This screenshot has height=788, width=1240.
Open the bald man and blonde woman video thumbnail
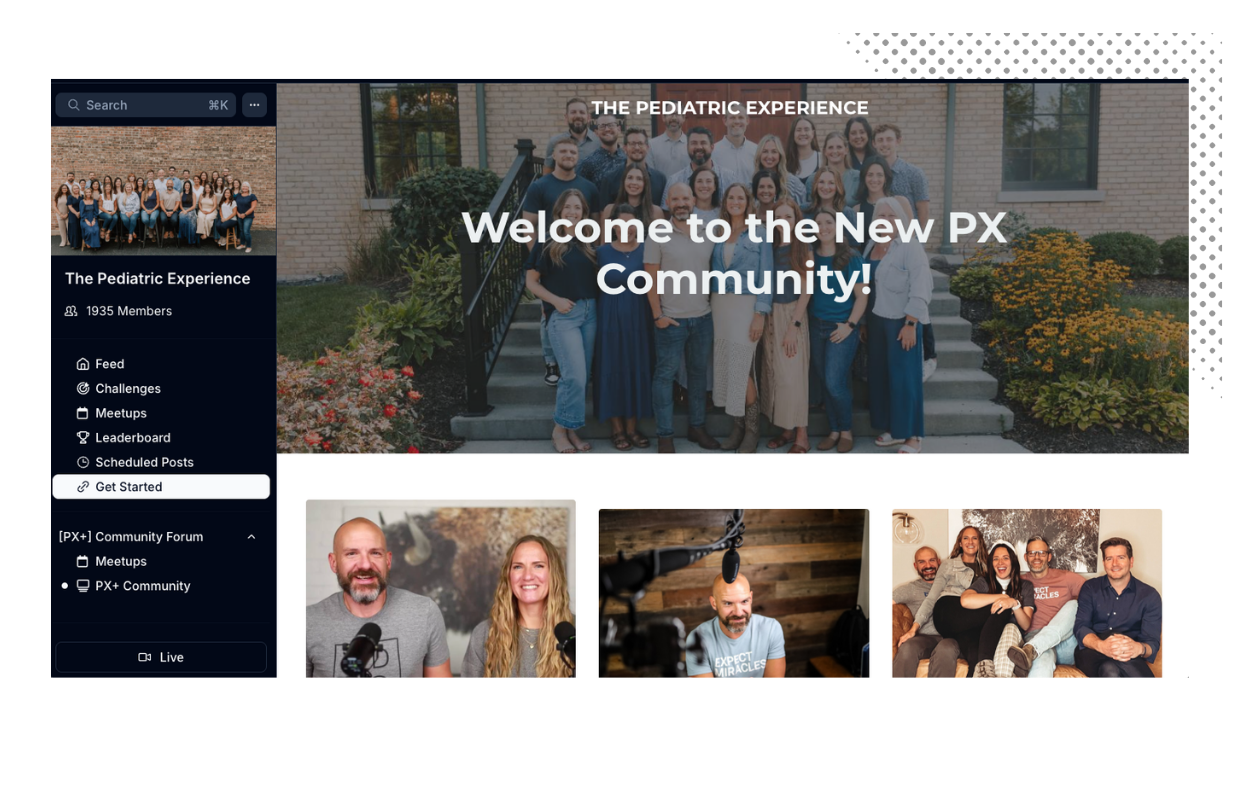(441, 588)
